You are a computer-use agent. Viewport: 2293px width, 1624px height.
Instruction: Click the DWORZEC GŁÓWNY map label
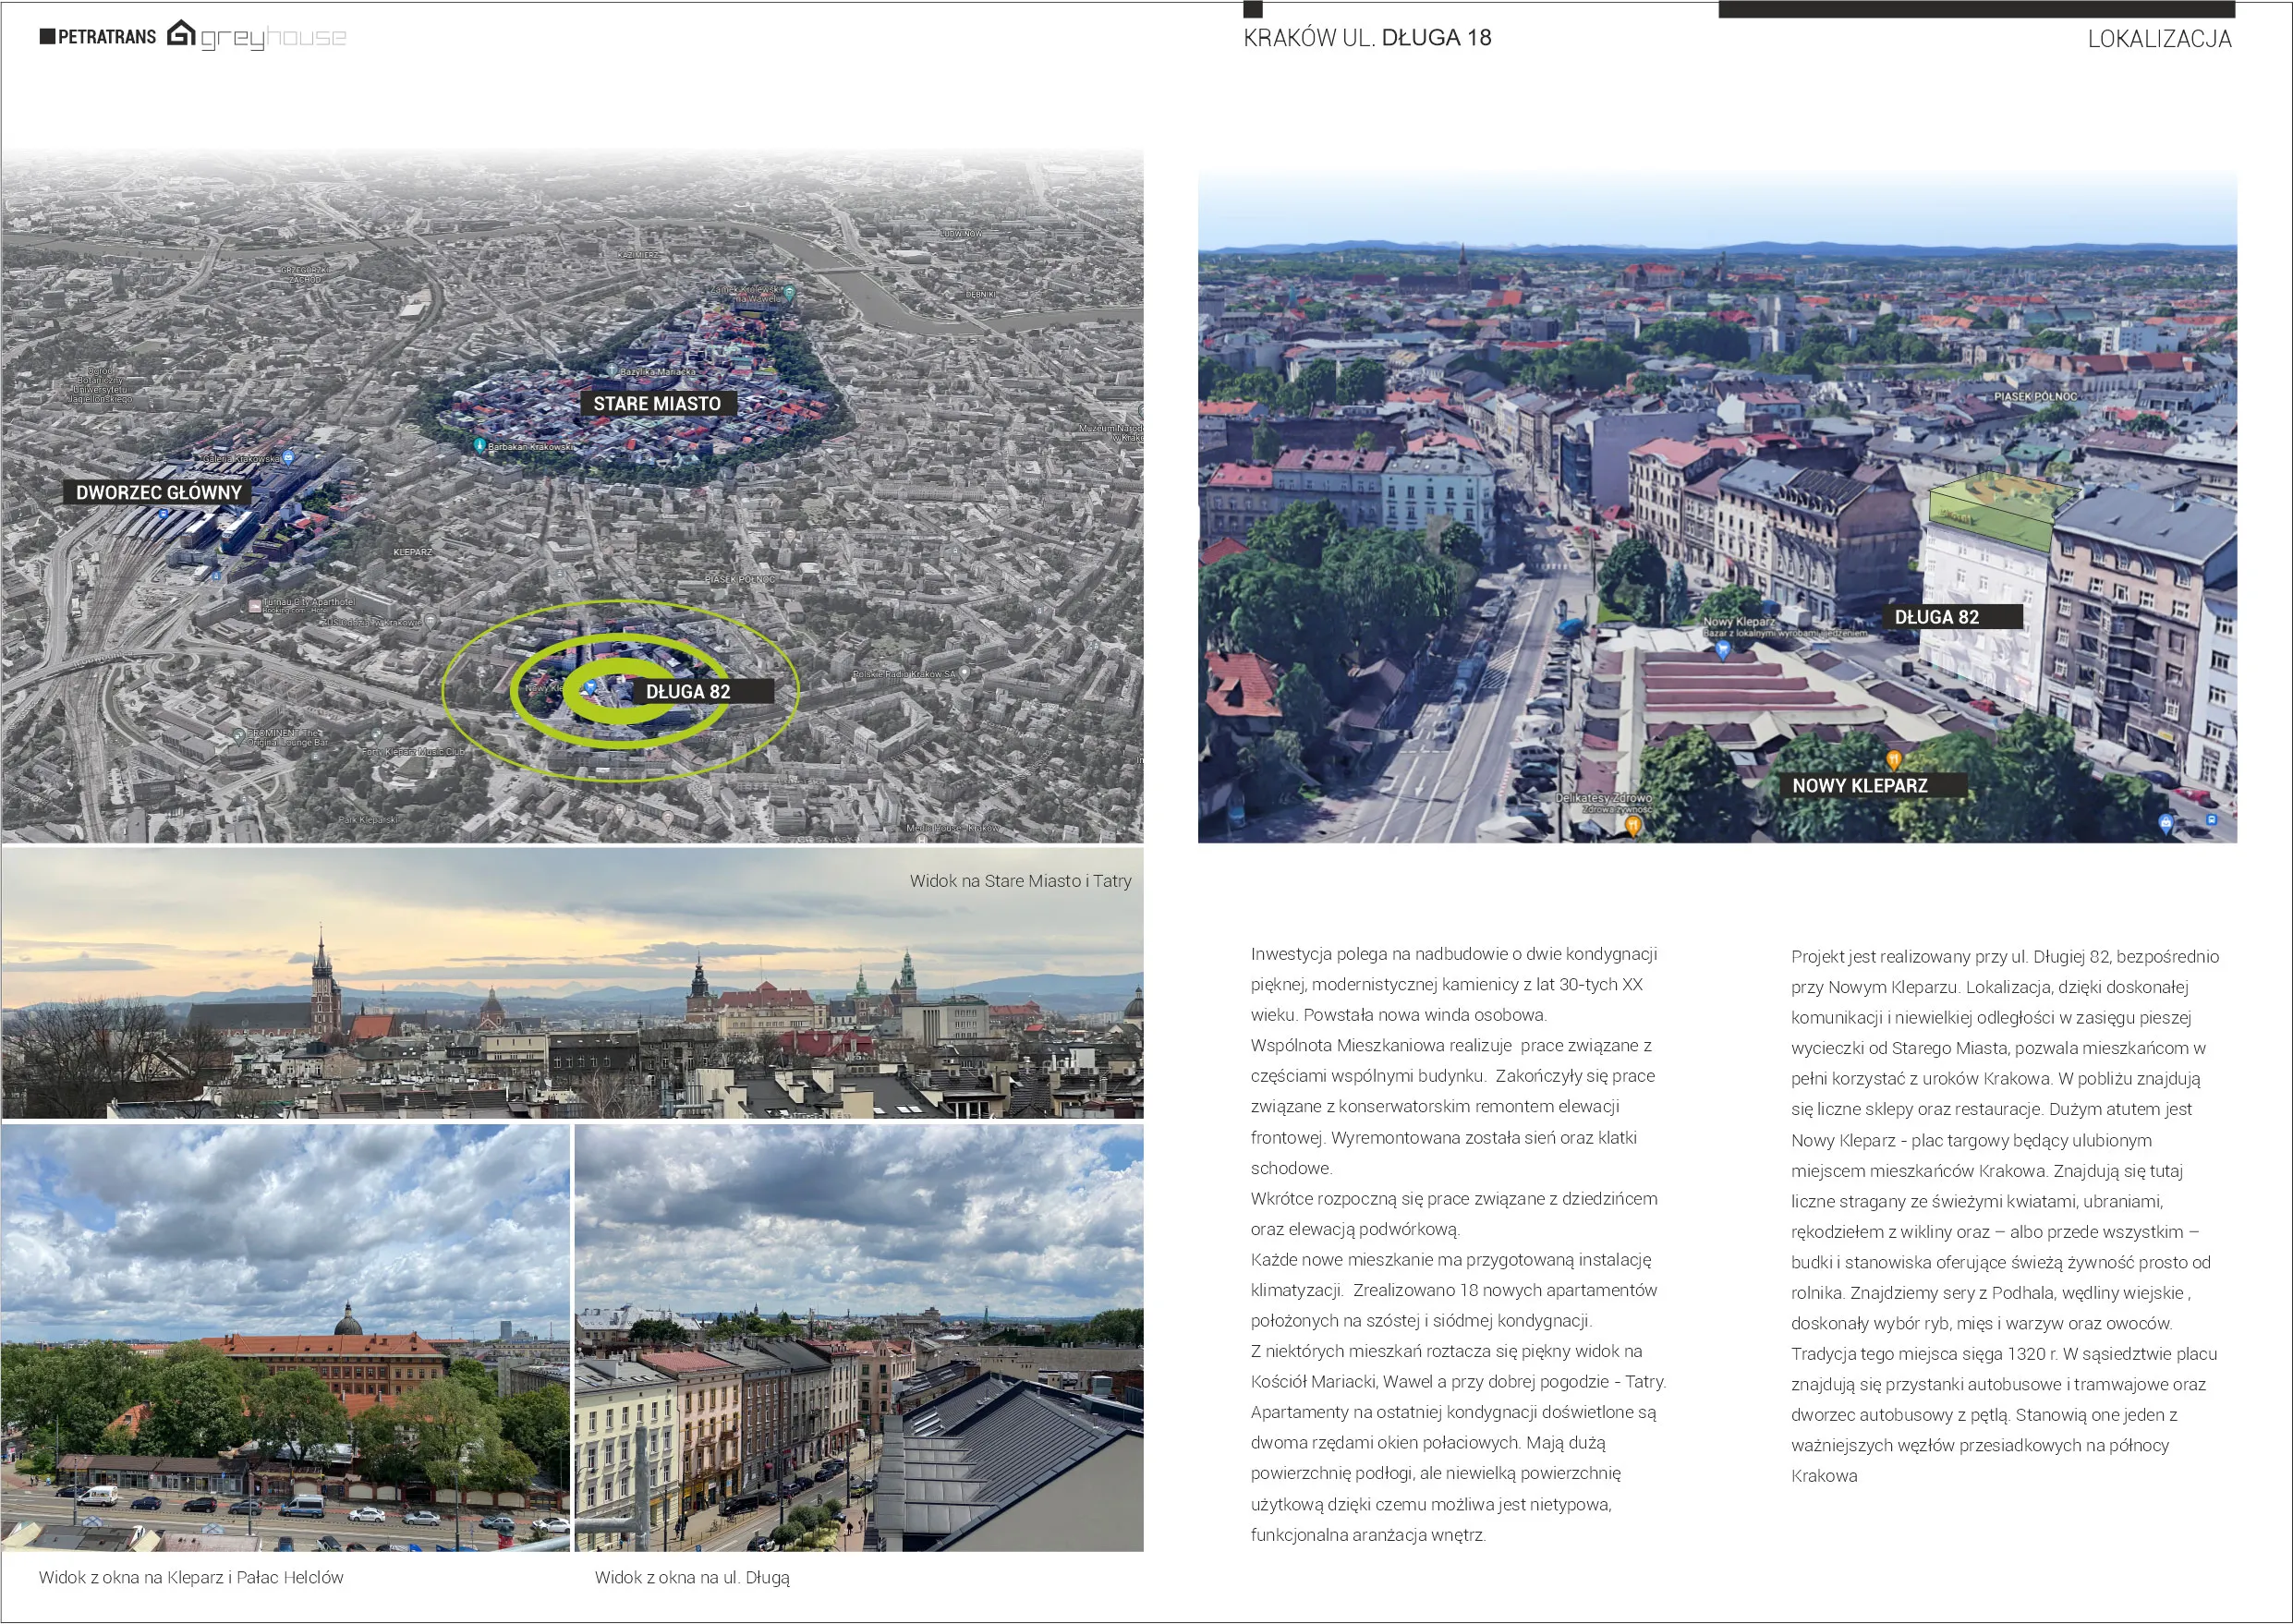158,492
